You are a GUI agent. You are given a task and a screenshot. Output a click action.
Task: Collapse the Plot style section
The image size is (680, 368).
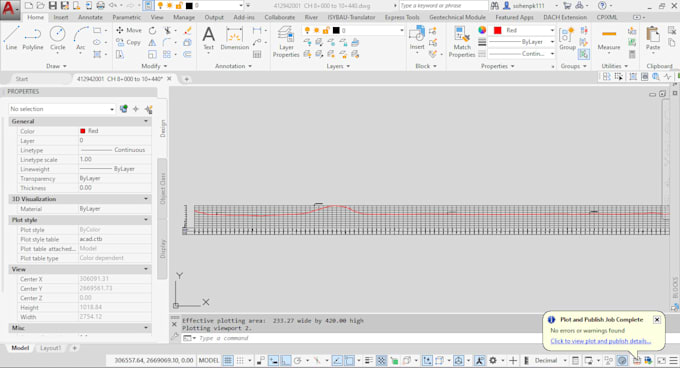tap(146, 220)
